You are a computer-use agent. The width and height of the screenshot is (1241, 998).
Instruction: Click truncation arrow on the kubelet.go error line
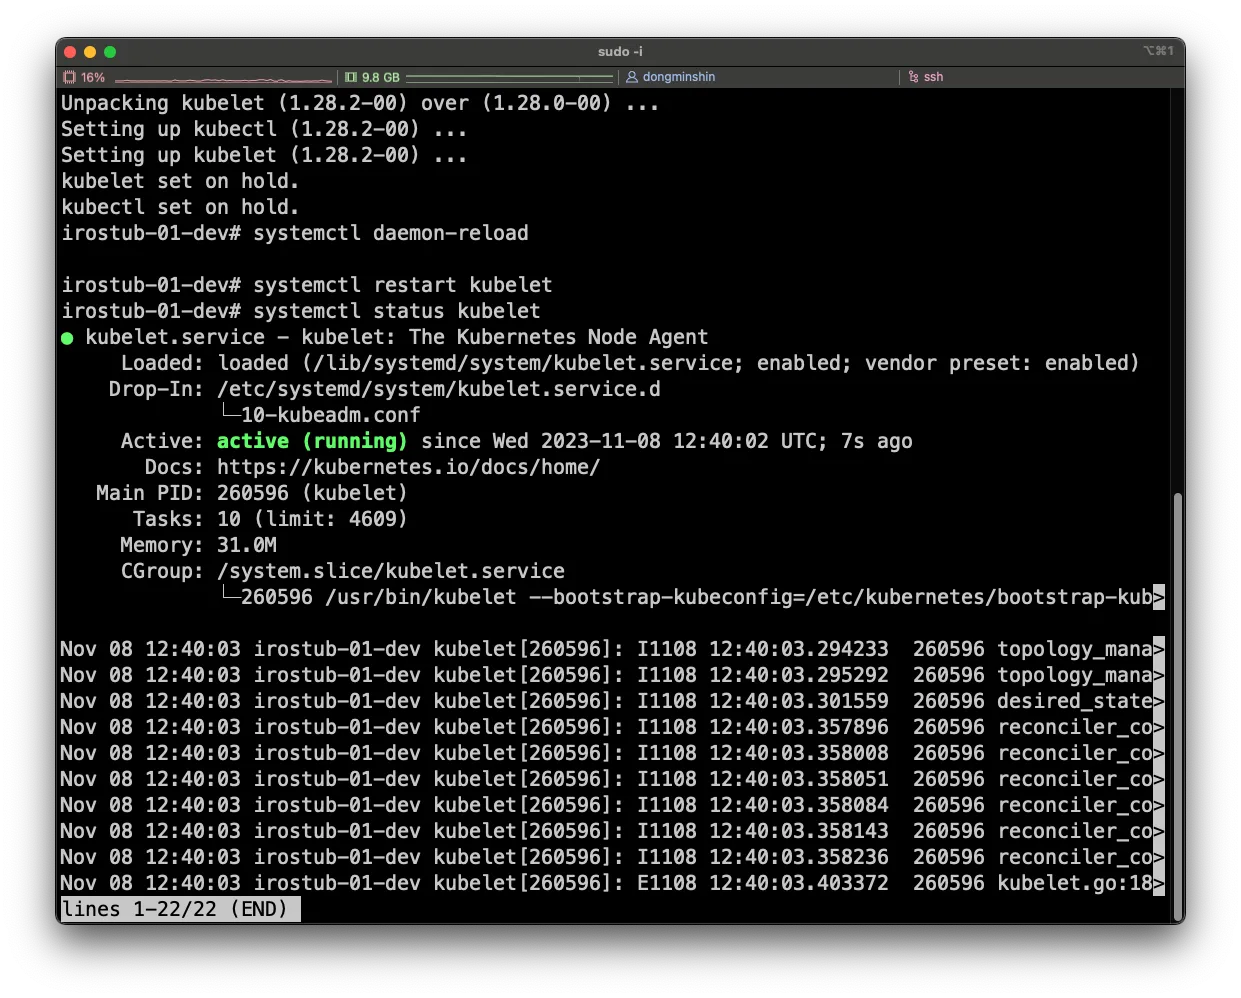tap(1159, 884)
